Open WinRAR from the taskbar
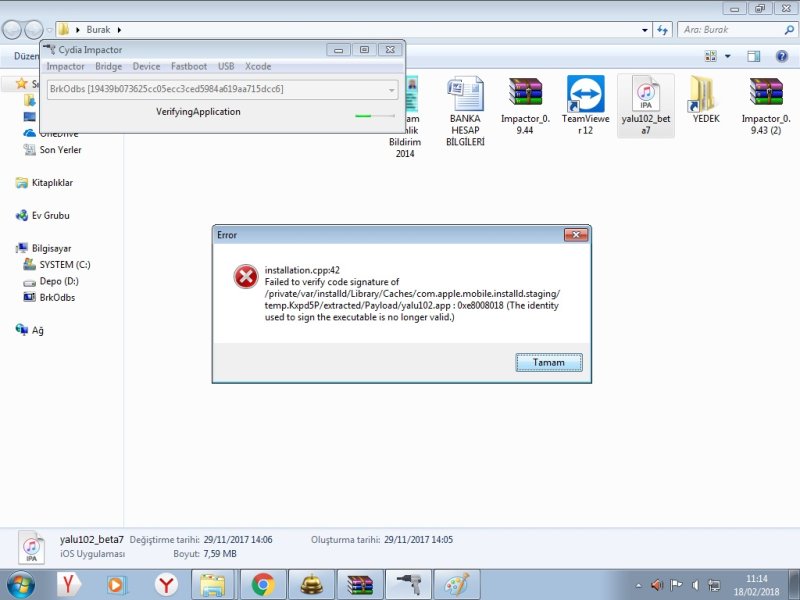The height and width of the screenshot is (600, 800). click(x=360, y=584)
